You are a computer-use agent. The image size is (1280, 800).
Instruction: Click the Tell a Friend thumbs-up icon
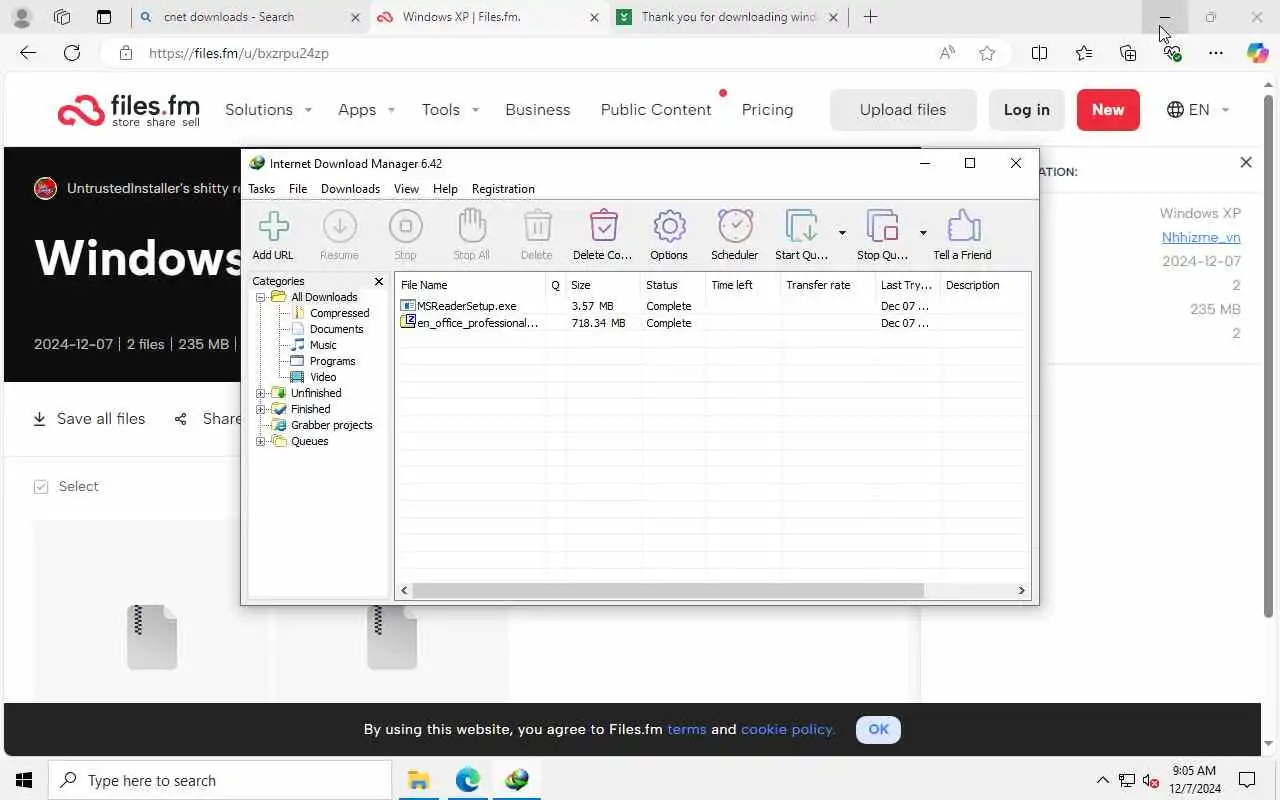click(962, 235)
